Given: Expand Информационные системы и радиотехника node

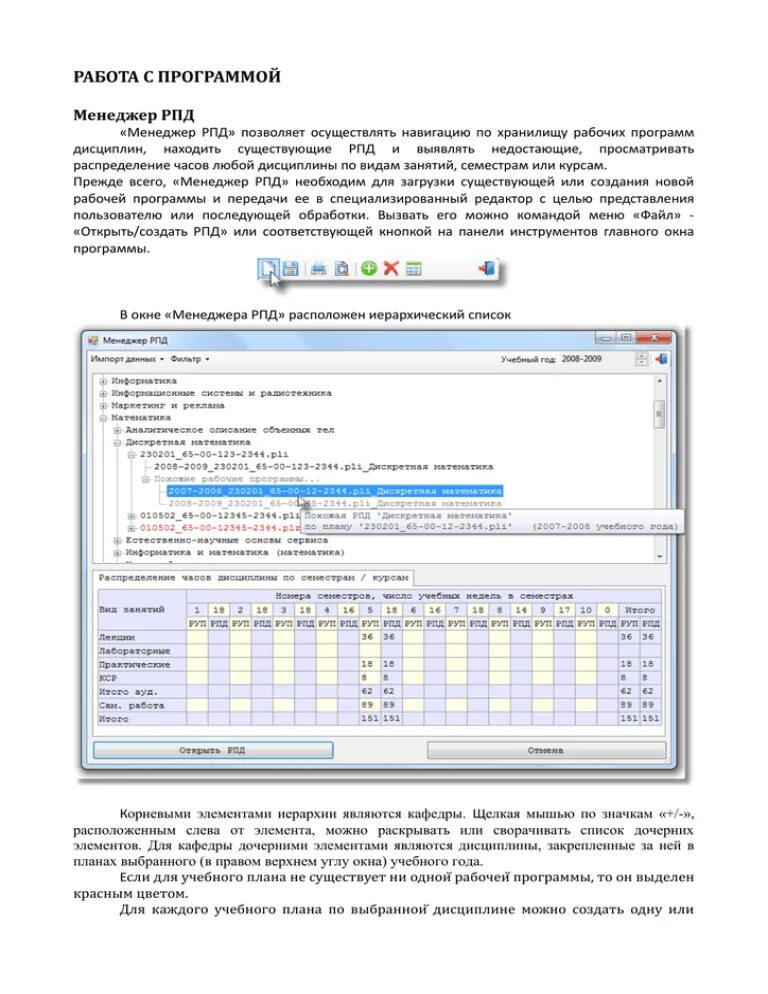Looking at the screenshot, I should click(103, 394).
